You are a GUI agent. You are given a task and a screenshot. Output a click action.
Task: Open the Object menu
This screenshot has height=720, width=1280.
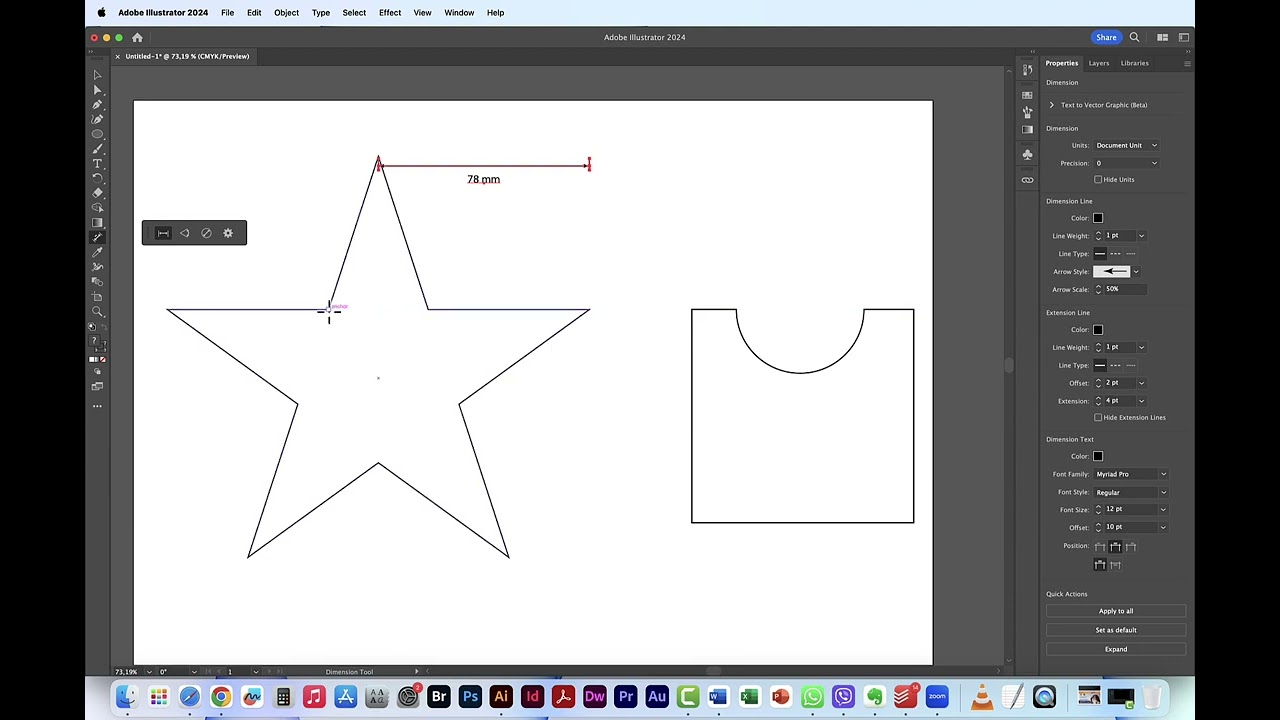click(286, 12)
